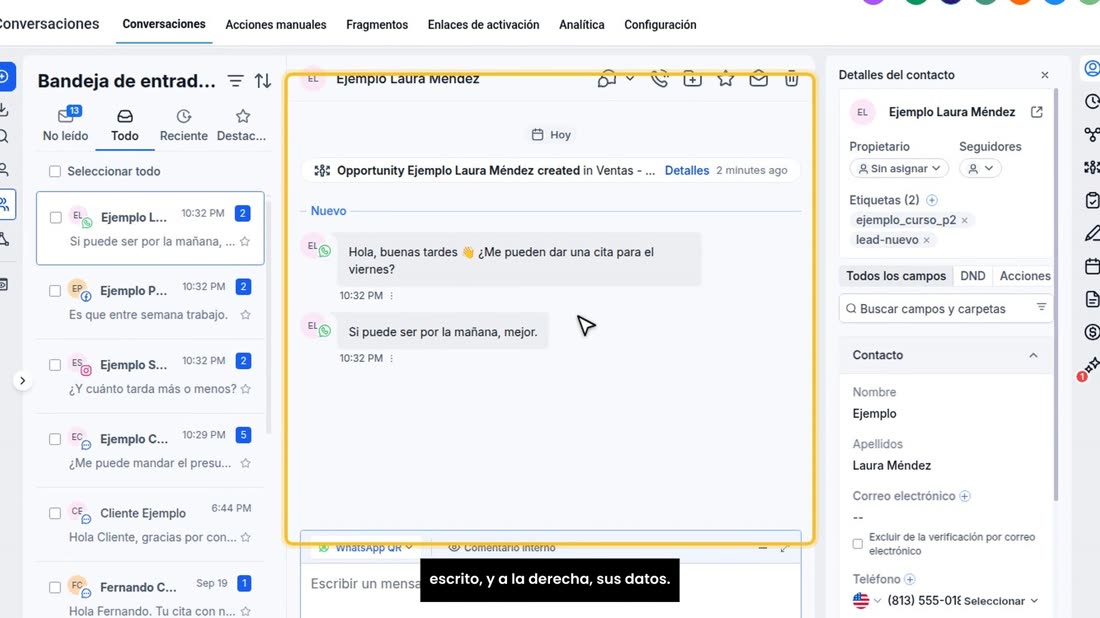Go to the Fragmentos tab
This screenshot has height=618, width=1100.
(377, 25)
